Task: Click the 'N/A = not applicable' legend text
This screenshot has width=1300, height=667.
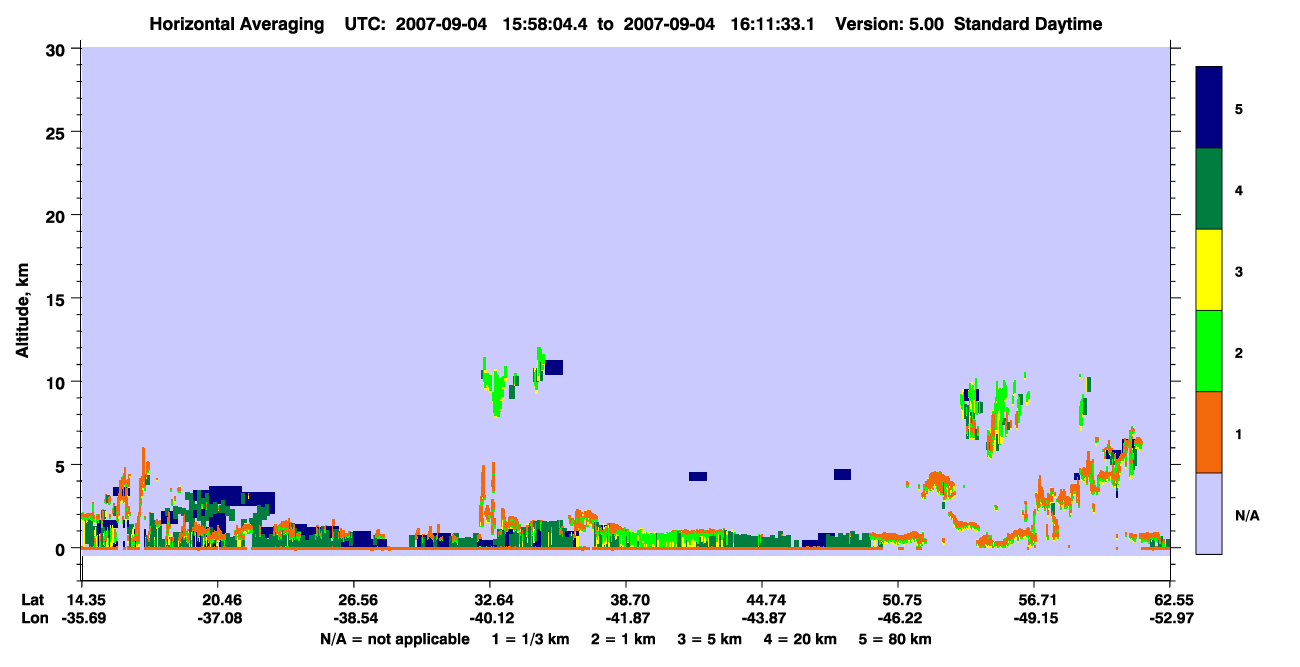Action: click(x=395, y=638)
